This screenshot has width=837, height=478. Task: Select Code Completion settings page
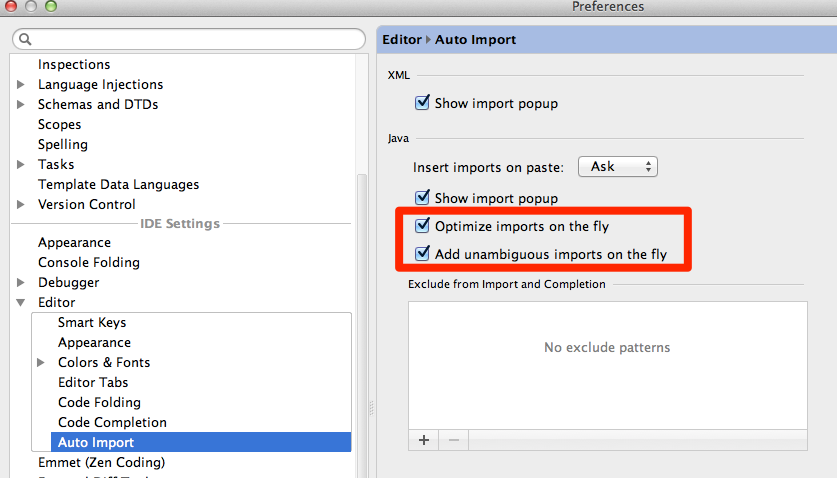[112, 422]
